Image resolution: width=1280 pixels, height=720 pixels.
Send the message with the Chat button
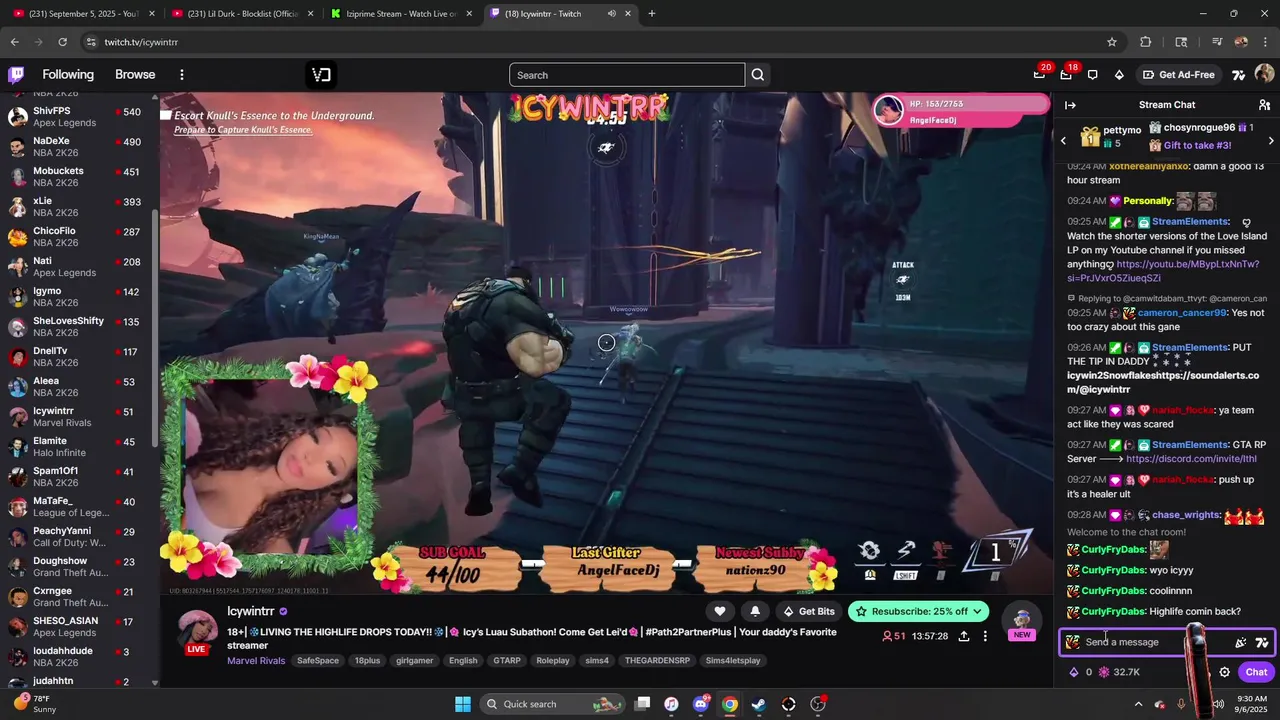pyautogui.click(x=1256, y=672)
